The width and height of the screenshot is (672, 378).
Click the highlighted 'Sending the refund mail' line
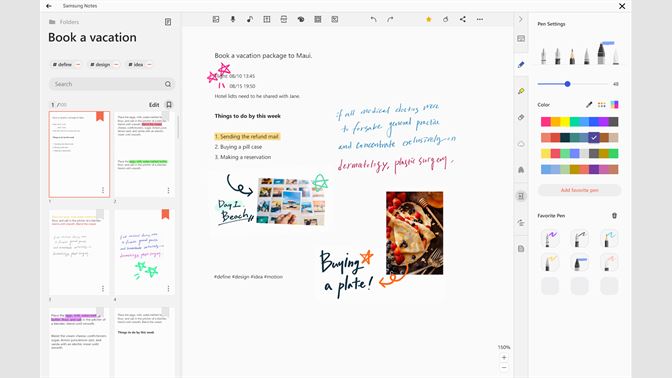(247, 136)
